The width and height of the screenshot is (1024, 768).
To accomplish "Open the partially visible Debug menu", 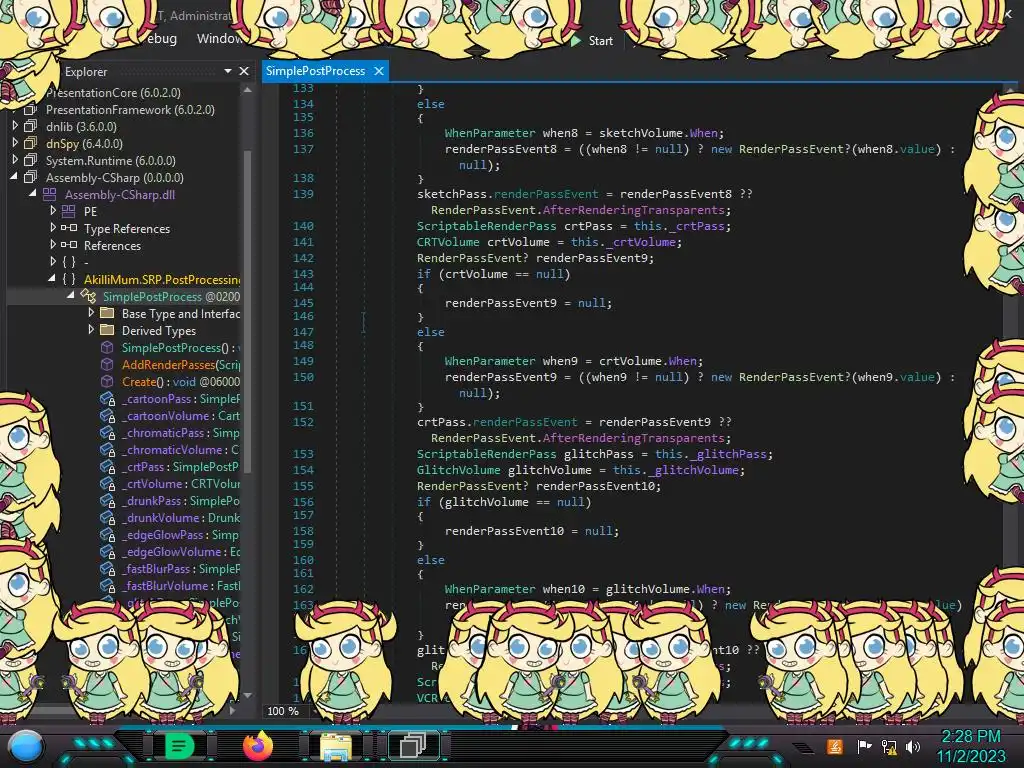I will (x=161, y=39).
